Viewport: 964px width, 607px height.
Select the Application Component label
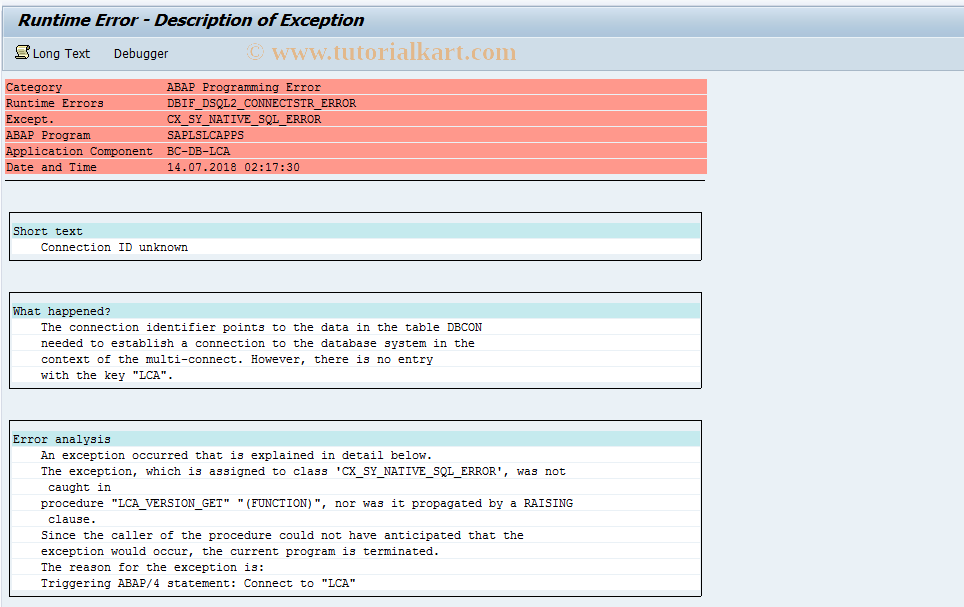coord(79,151)
